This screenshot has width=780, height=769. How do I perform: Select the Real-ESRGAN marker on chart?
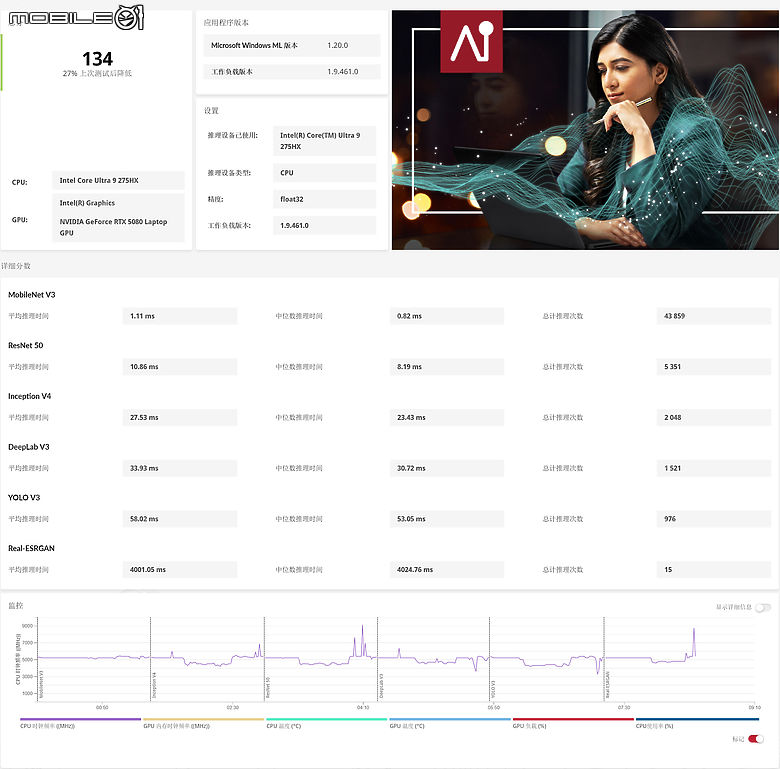[x=607, y=685]
